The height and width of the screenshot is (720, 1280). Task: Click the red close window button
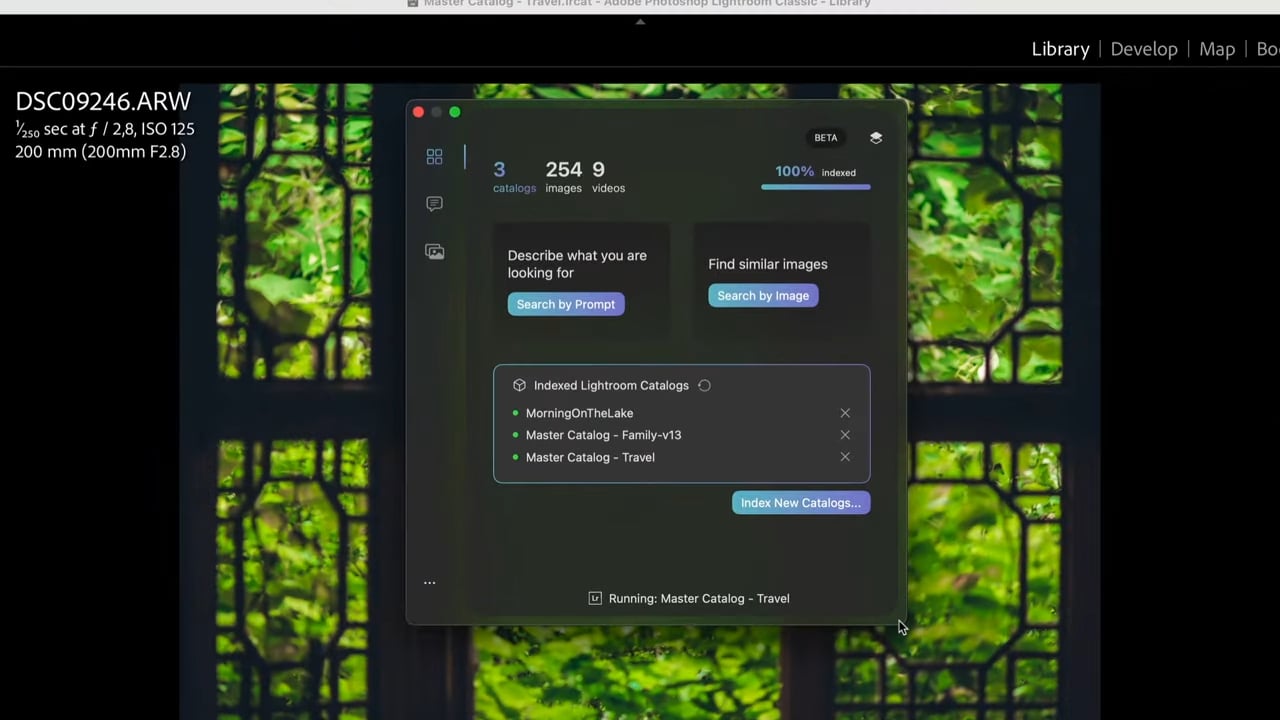(418, 112)
